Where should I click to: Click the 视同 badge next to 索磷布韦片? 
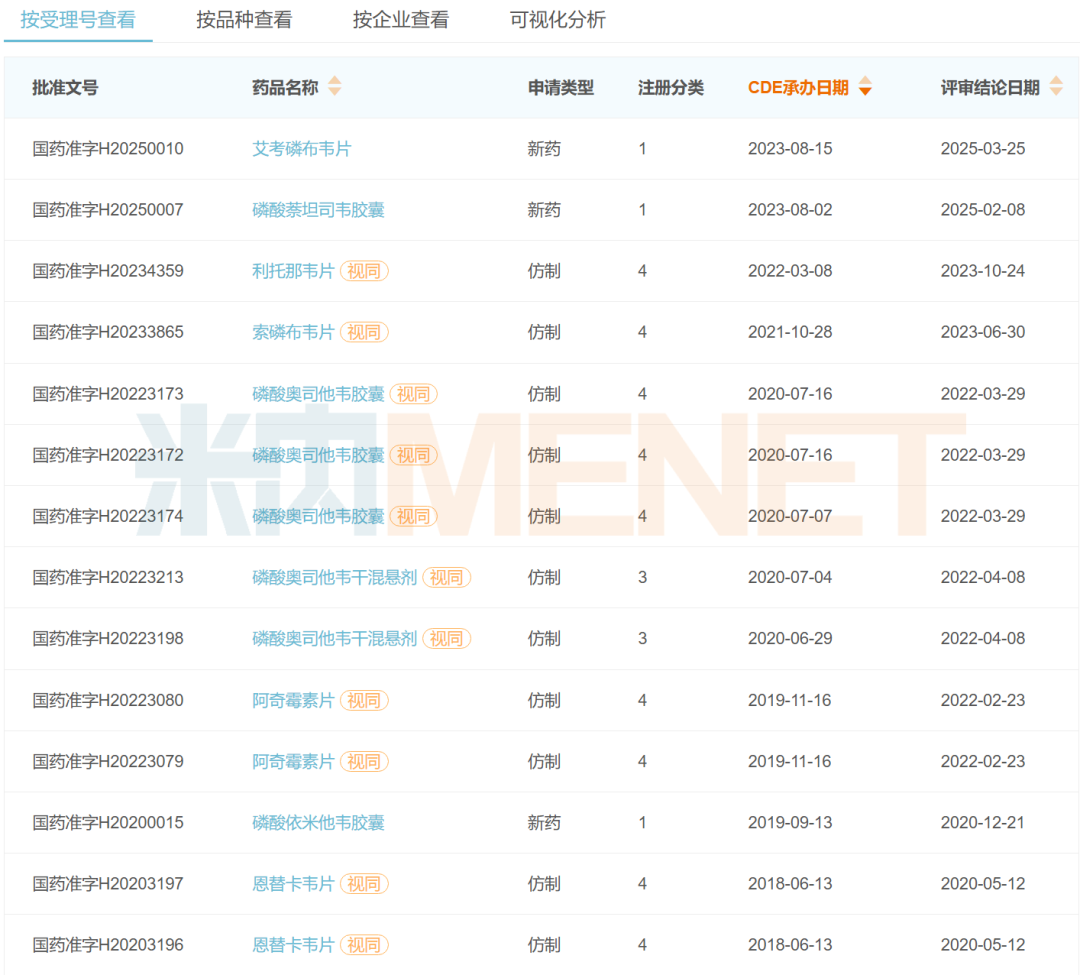tap(364, 332)
